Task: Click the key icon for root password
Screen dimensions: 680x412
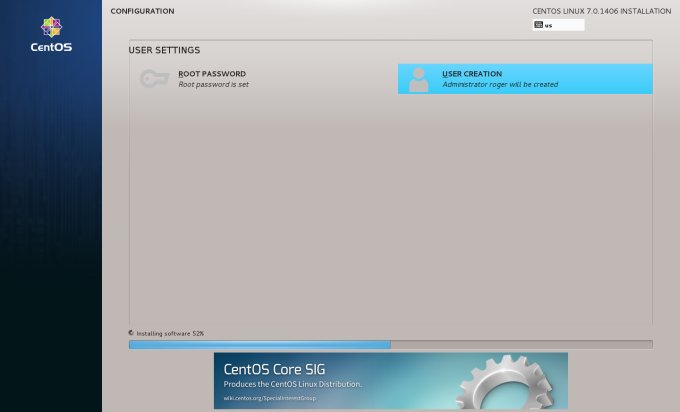Action: (x=154, y=79)
